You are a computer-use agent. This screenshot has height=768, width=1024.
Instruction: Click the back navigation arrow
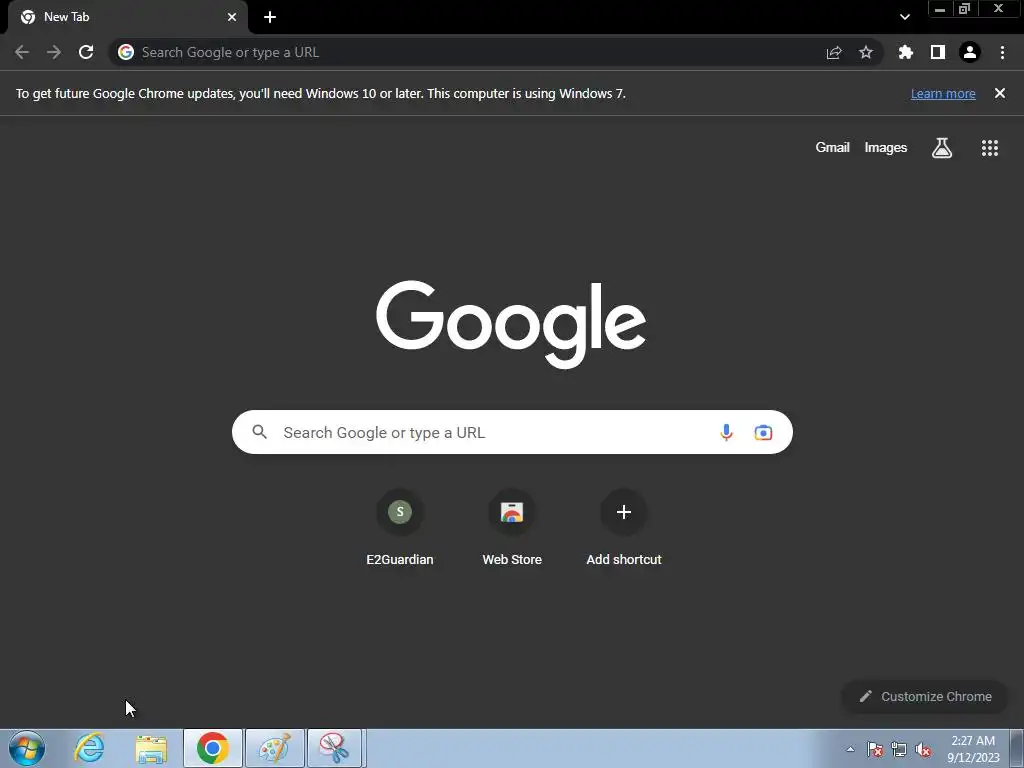click(x=22, y=52)
